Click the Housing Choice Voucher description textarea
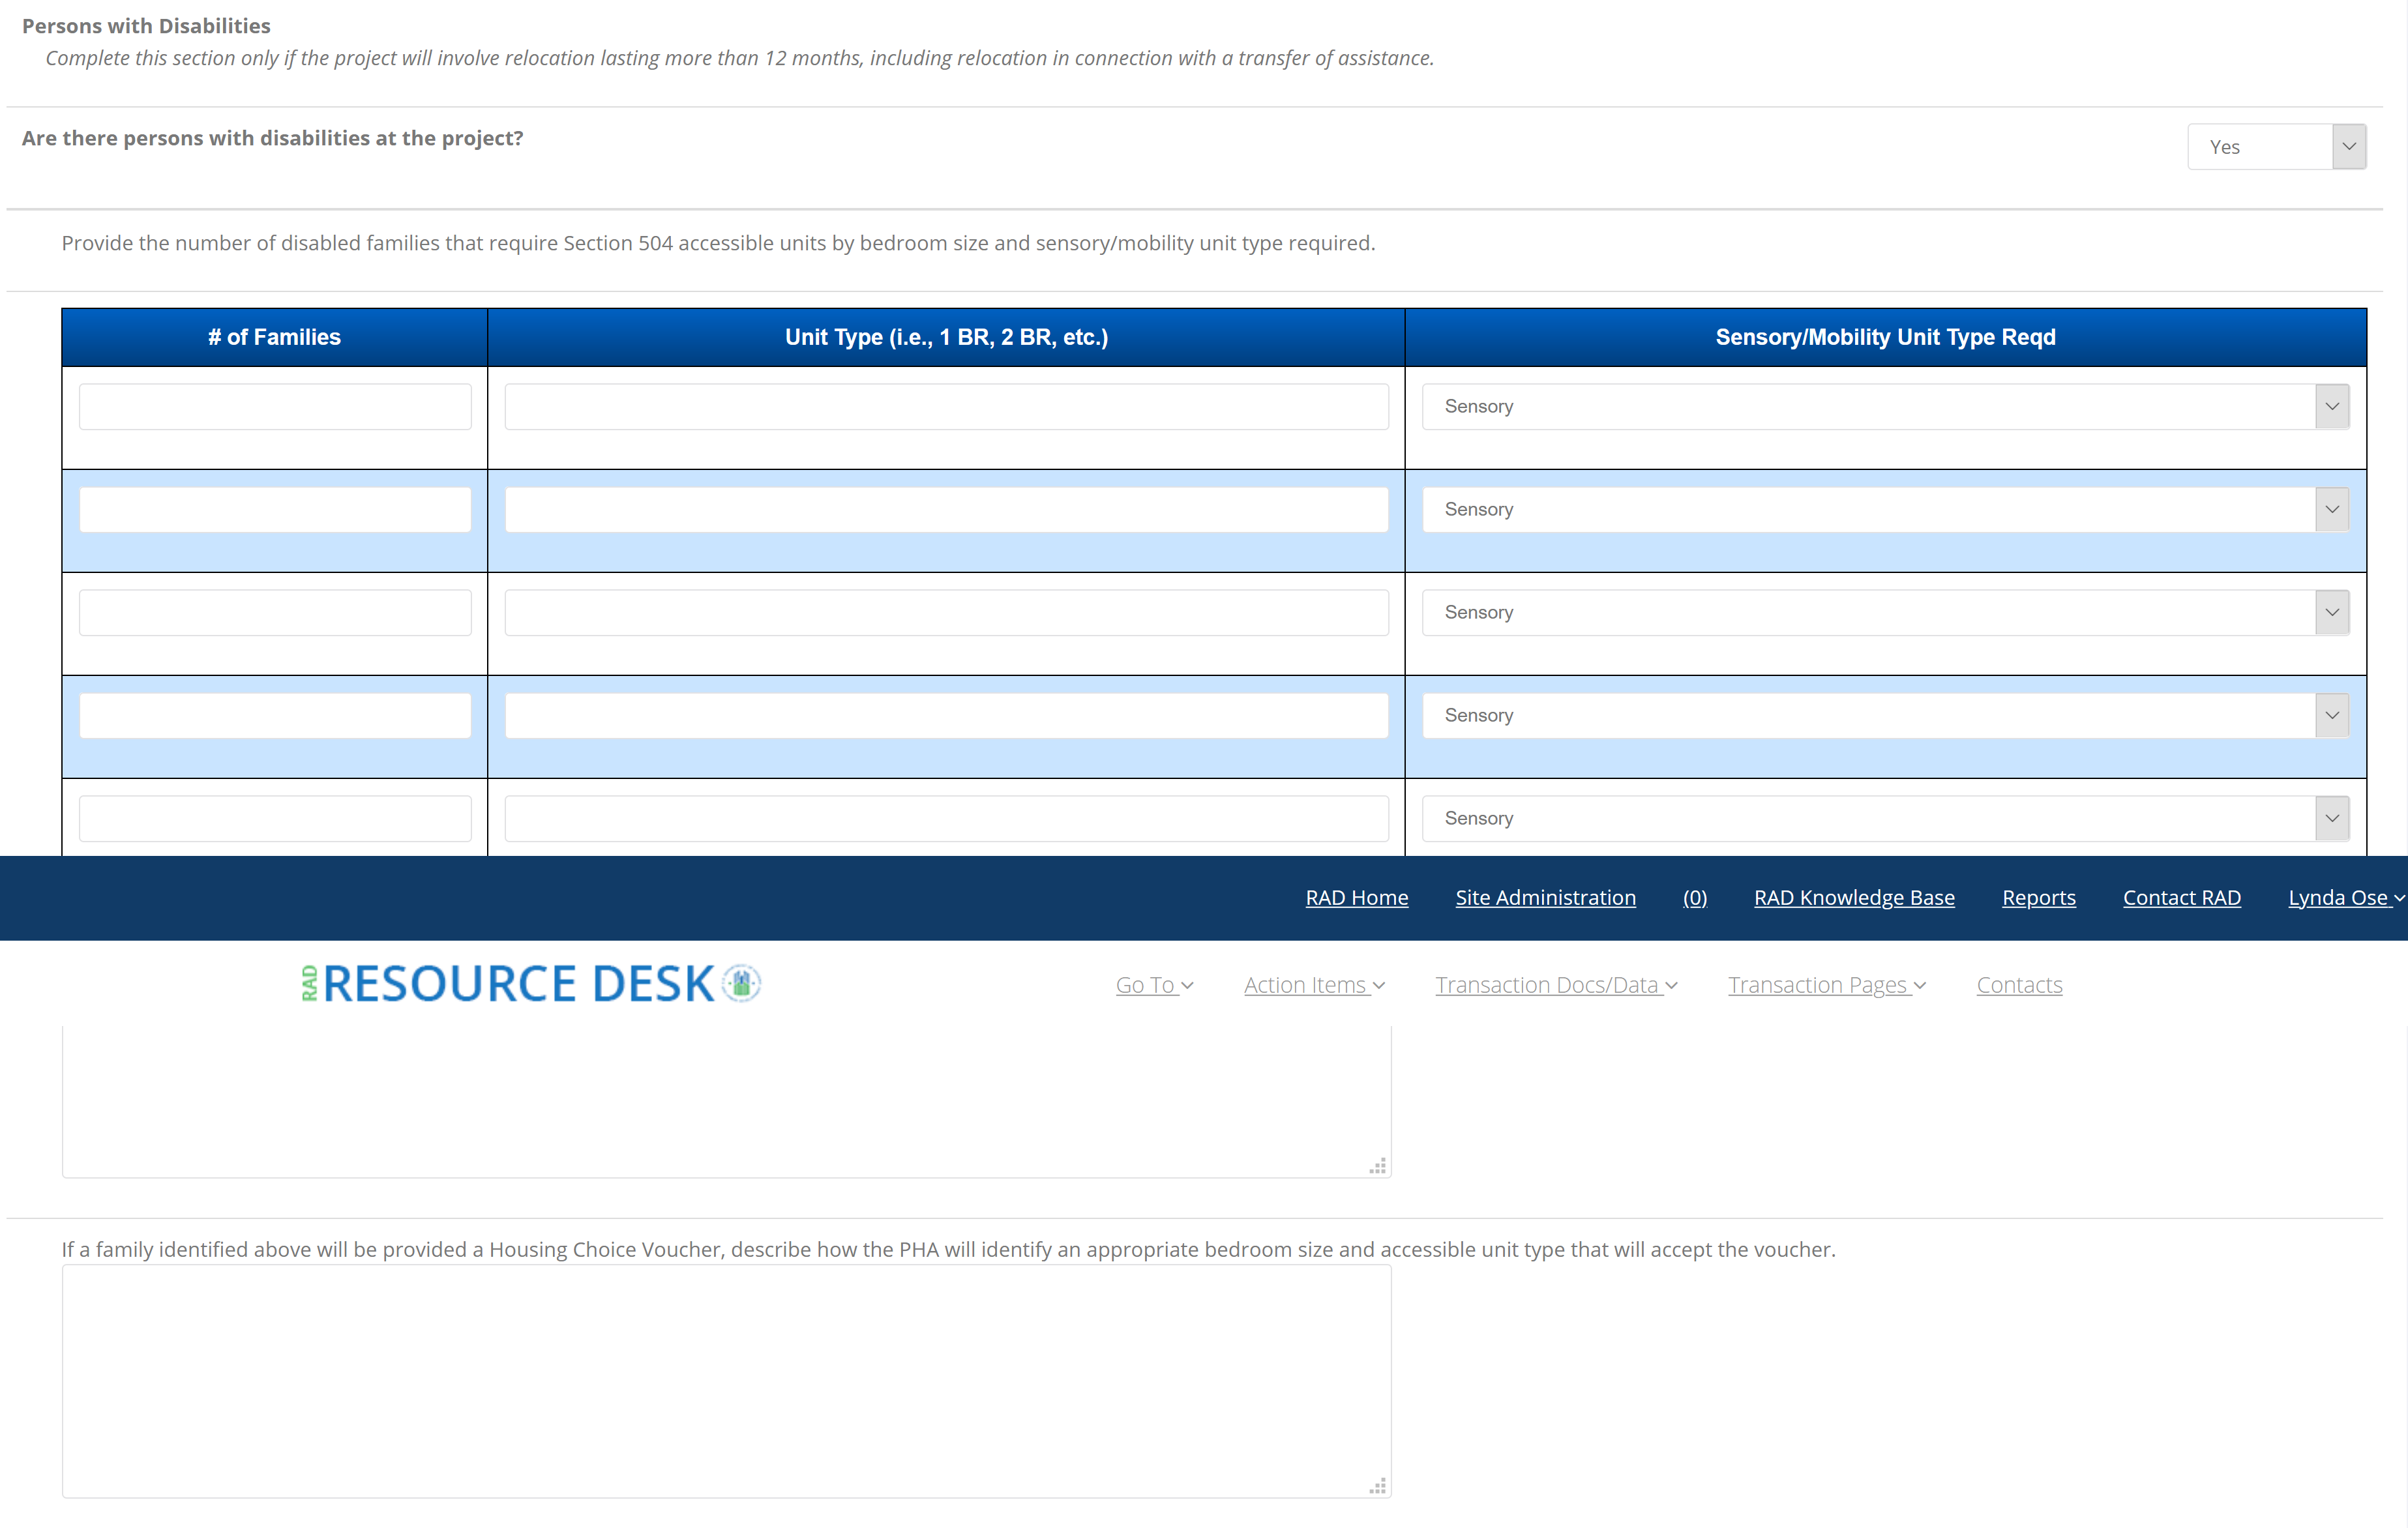 click(726, 1380)
